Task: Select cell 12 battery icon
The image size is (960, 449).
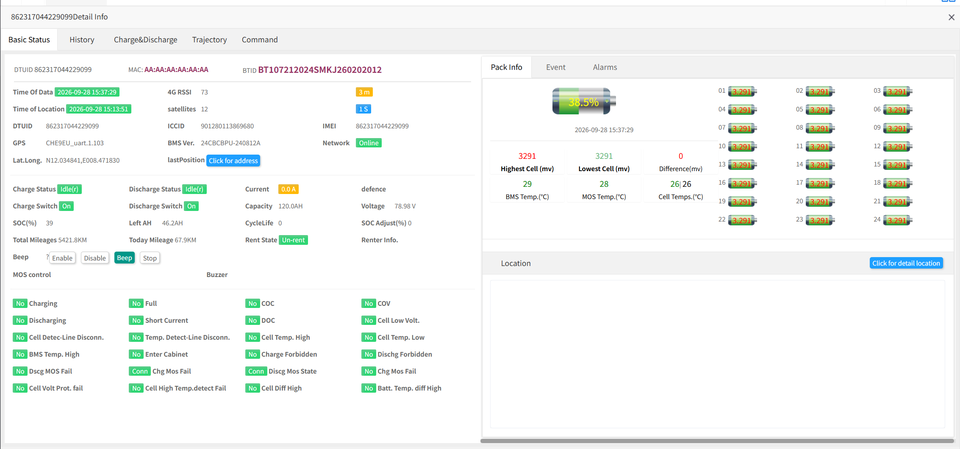Action: tap(898, 146)
